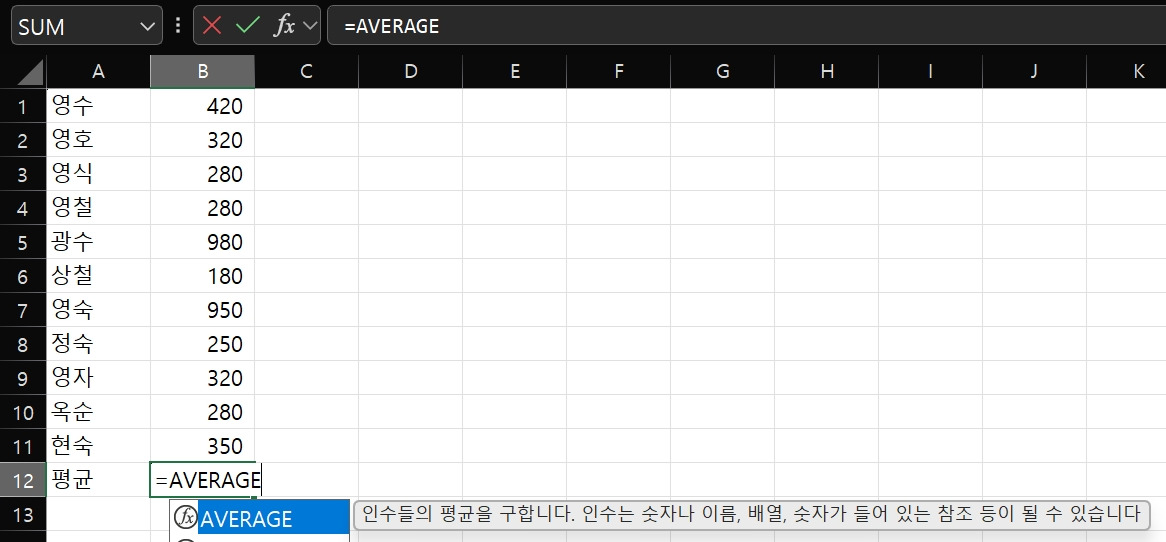Image resolution: width=1166 pixels, height=542 pixels.
Task: Click cell with value 420
Action: (202, 106)
